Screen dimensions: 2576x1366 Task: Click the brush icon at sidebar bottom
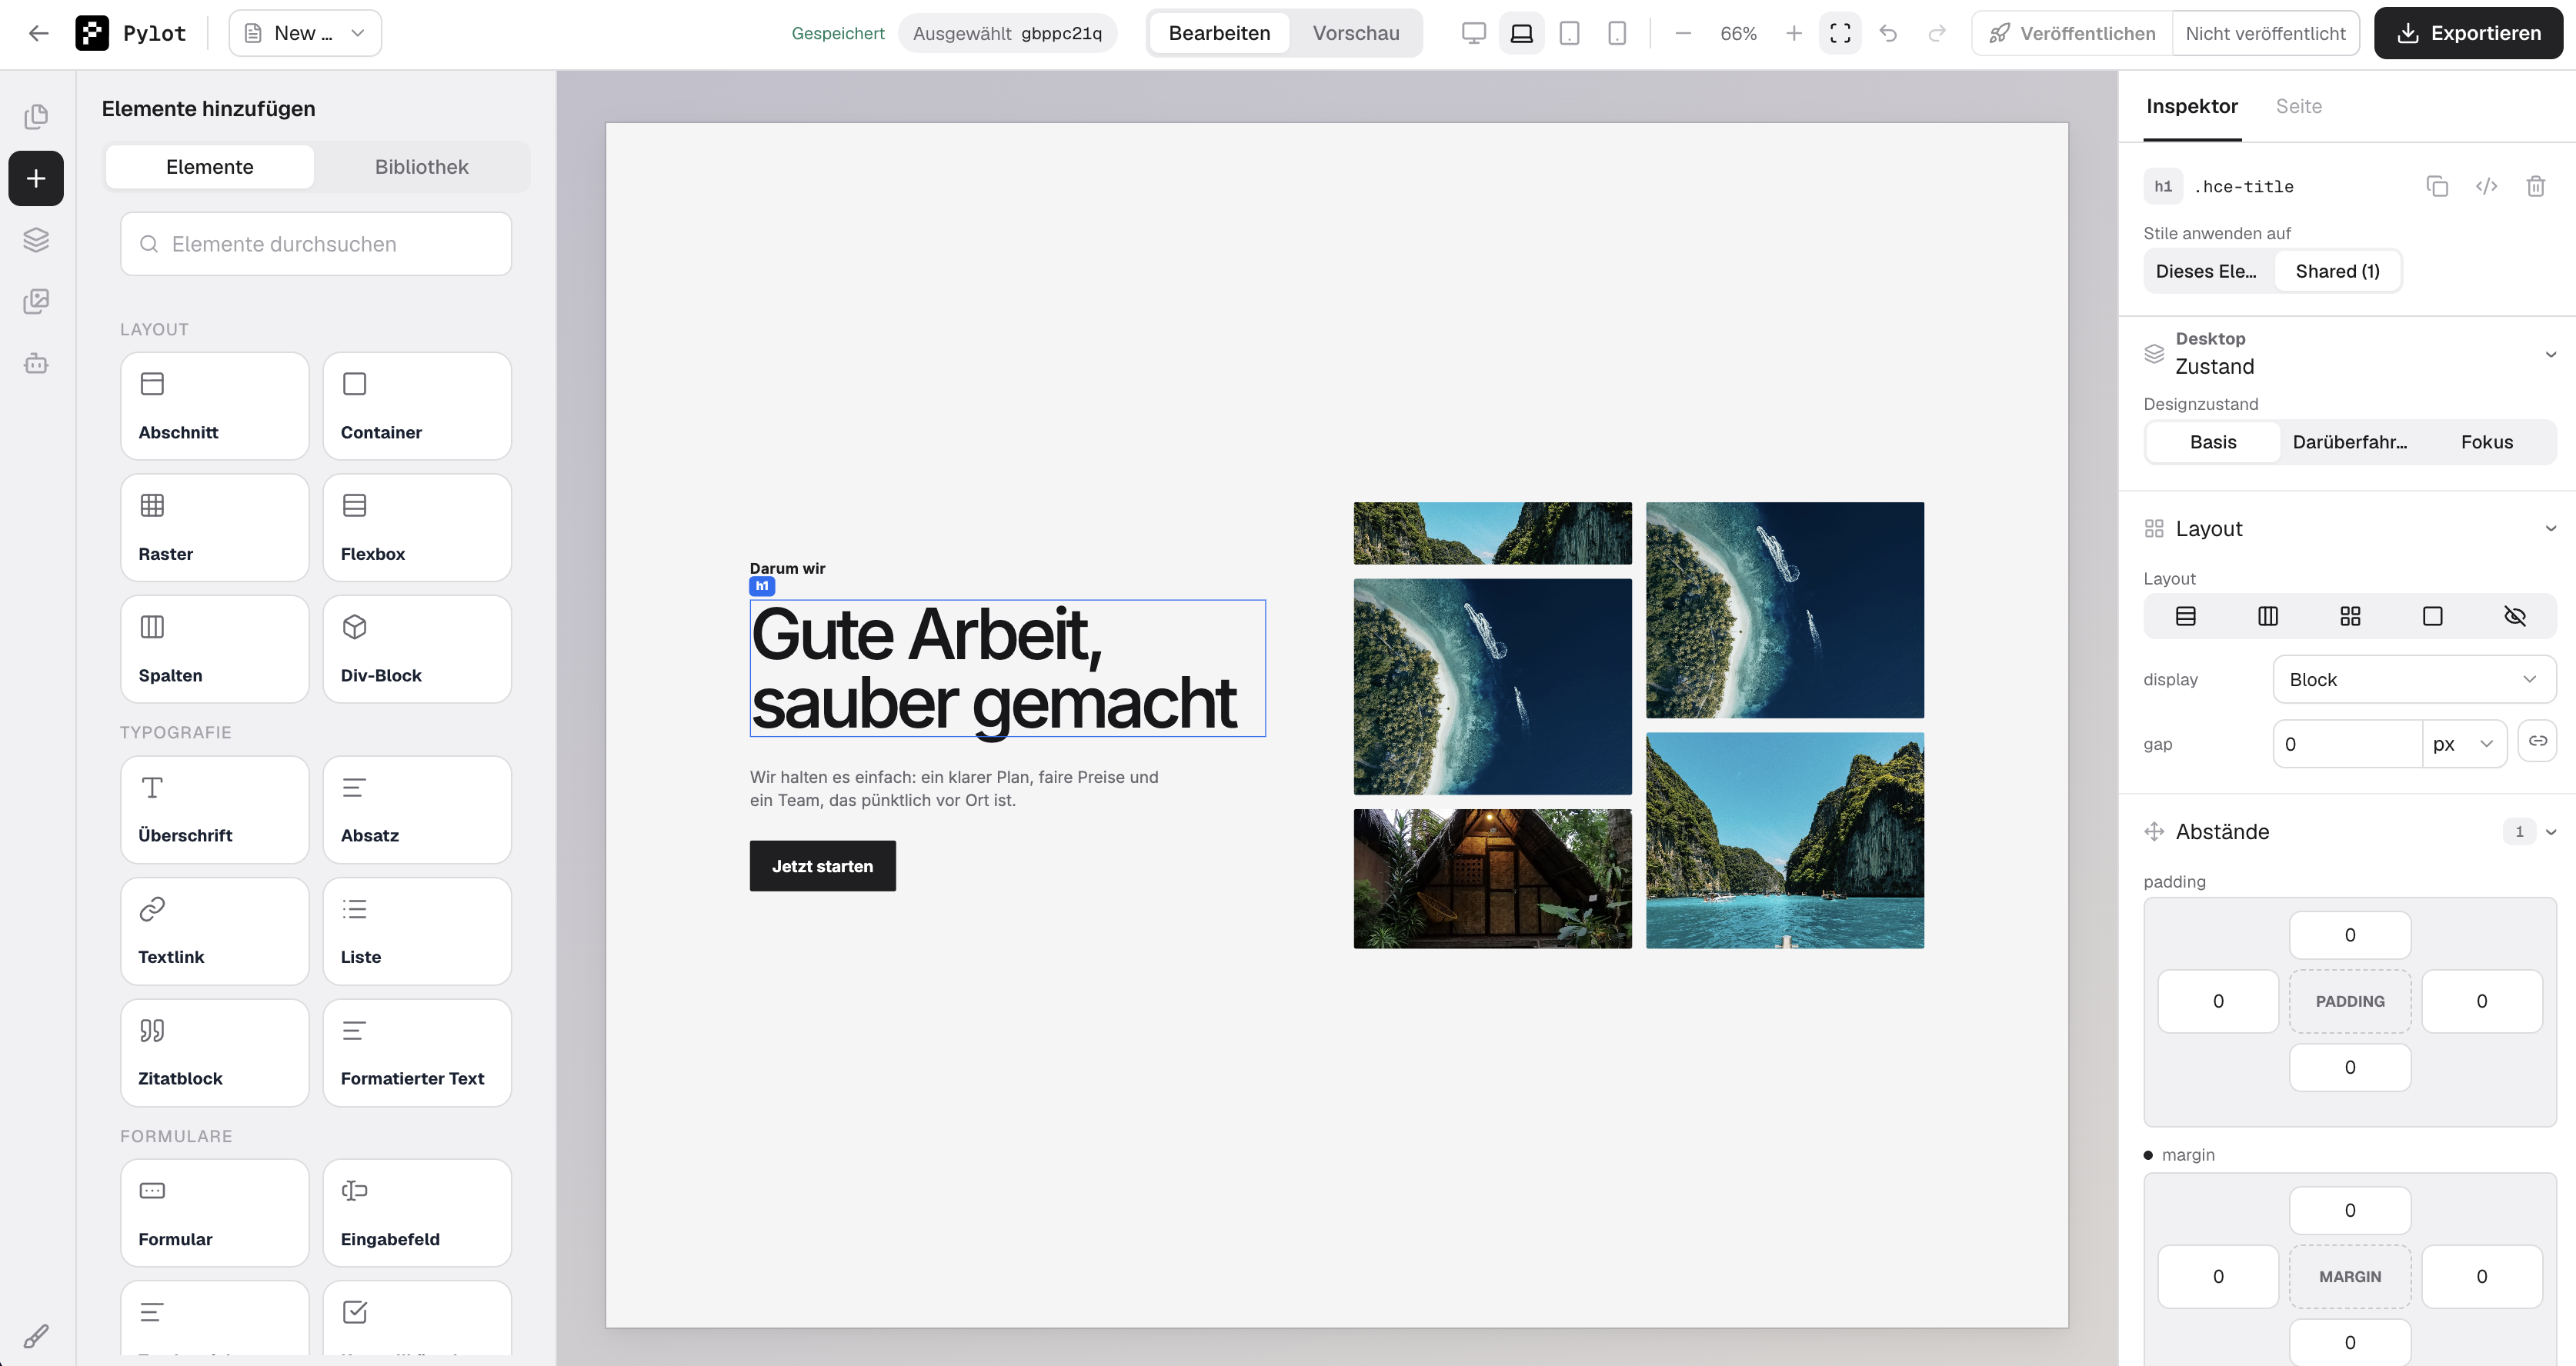pos(36,1335)
